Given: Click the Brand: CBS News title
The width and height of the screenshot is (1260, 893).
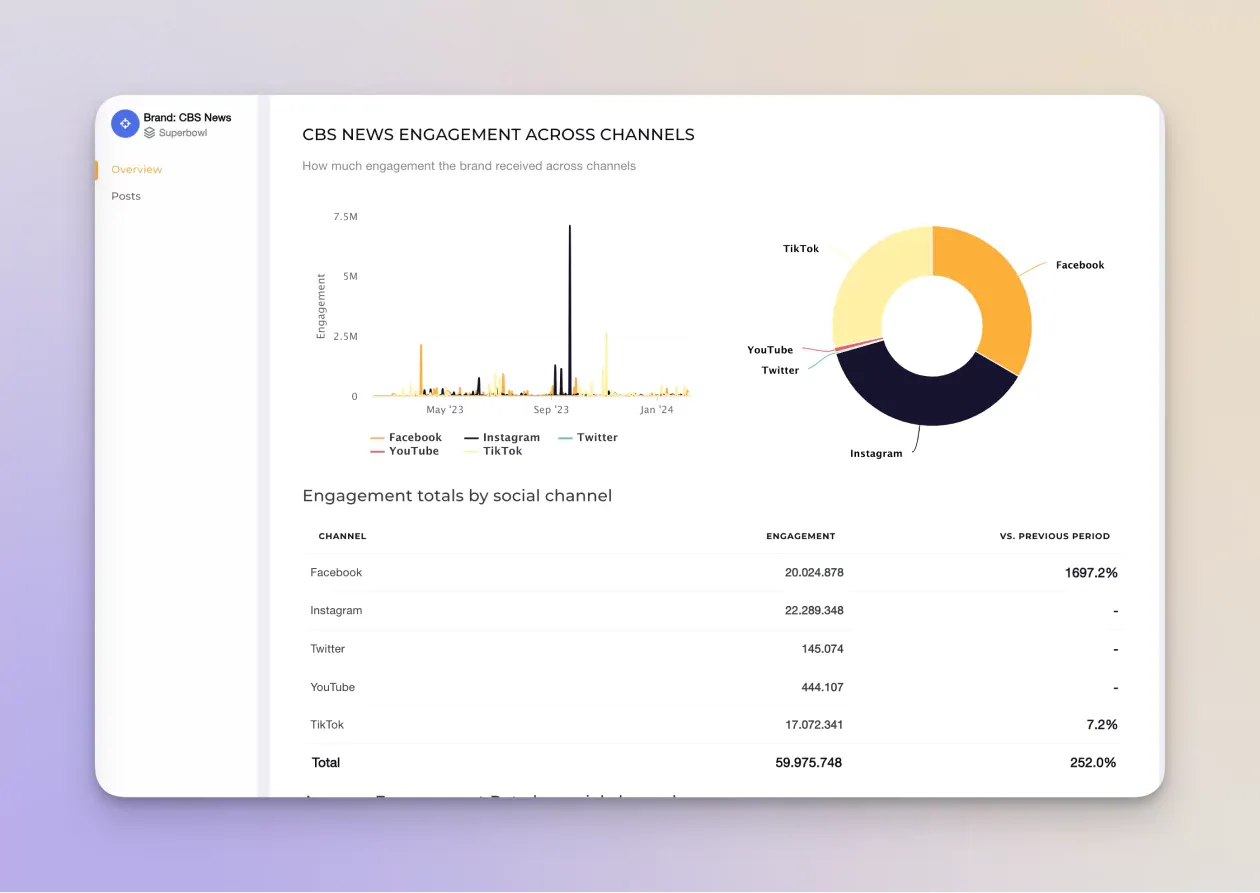Looking at the screenshot, I should tap(187, 118).
